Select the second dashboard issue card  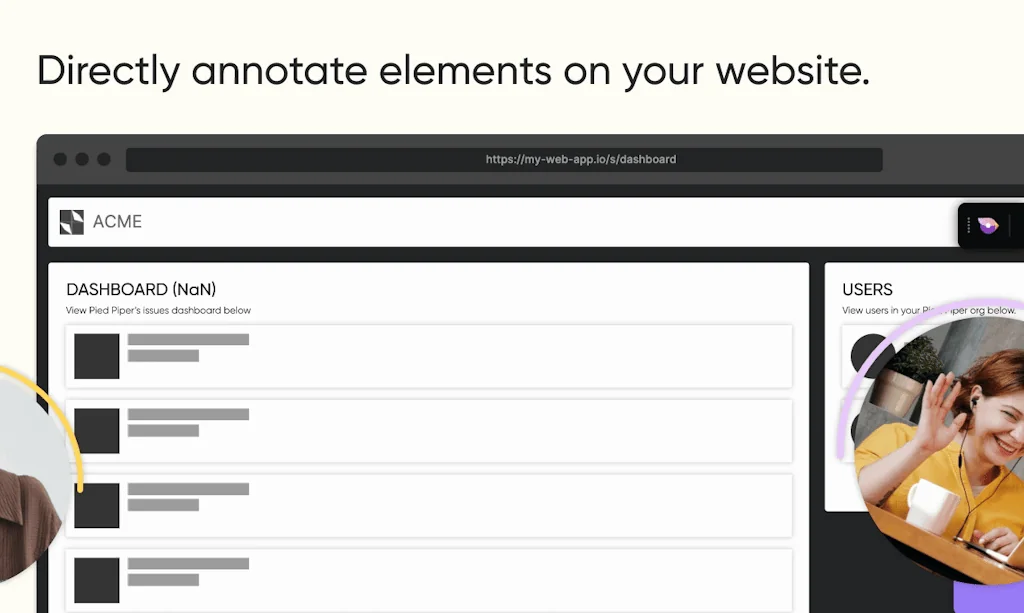pyautogui.click(x=429, y=431)
